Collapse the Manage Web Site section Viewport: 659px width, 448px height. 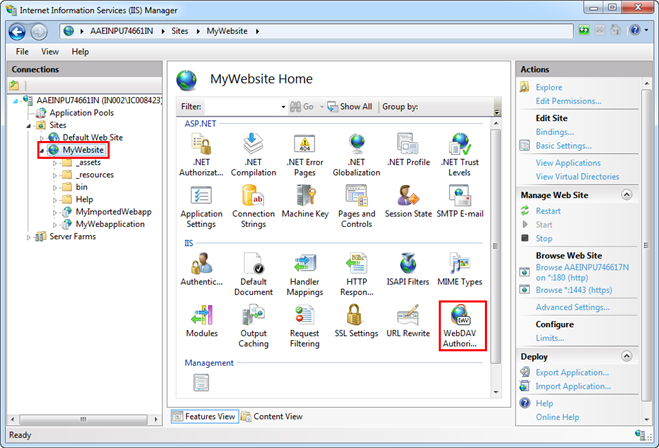coord(627,194)
